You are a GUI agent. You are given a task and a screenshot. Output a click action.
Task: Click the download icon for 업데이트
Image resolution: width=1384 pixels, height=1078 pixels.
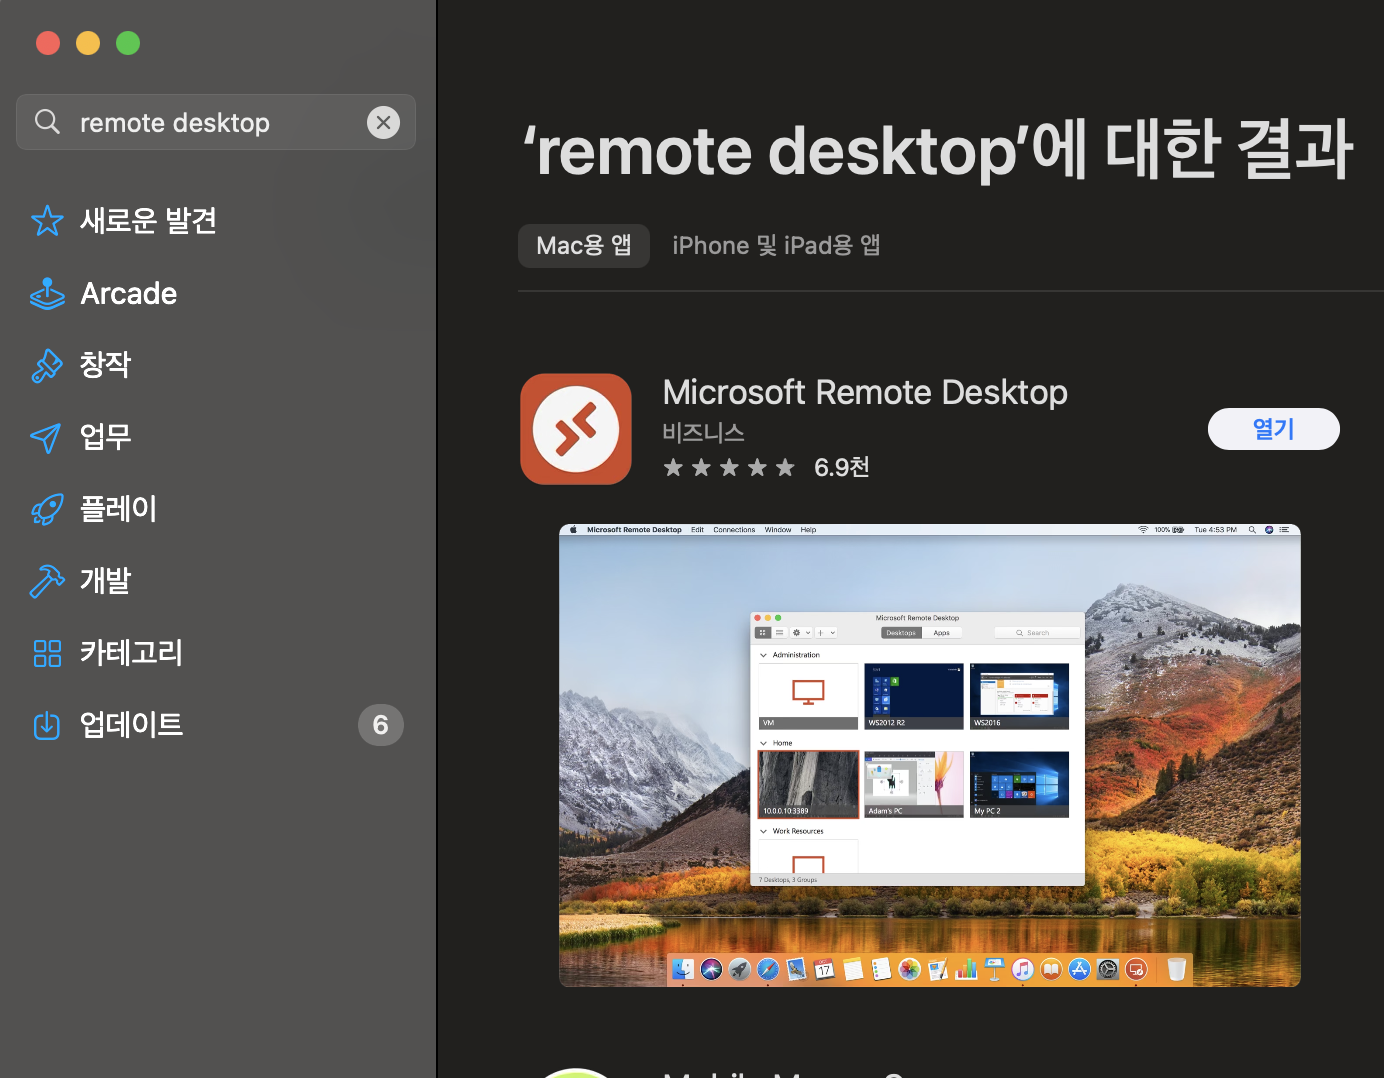(x=47, y=725)
